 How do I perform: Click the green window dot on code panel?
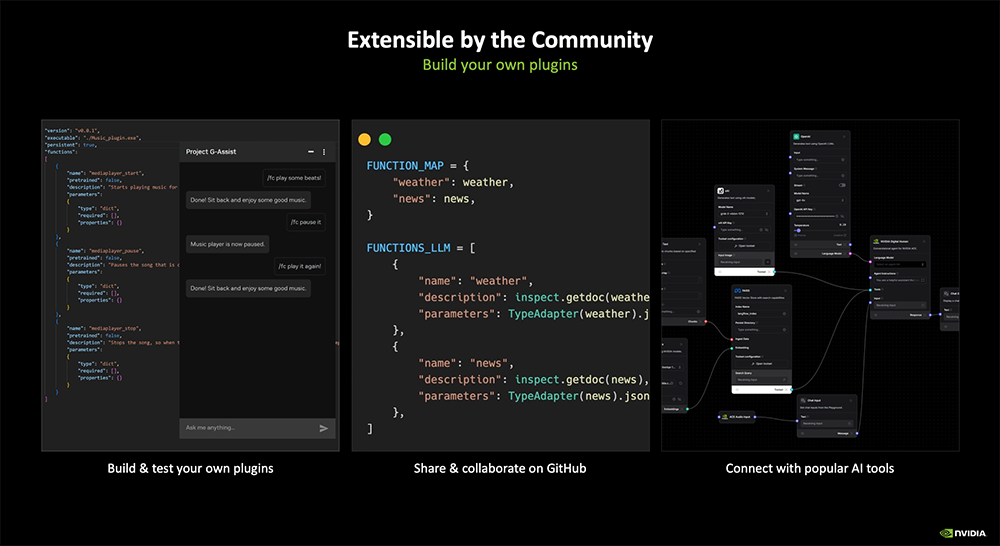pyautogui.click(x=385, y=140)
